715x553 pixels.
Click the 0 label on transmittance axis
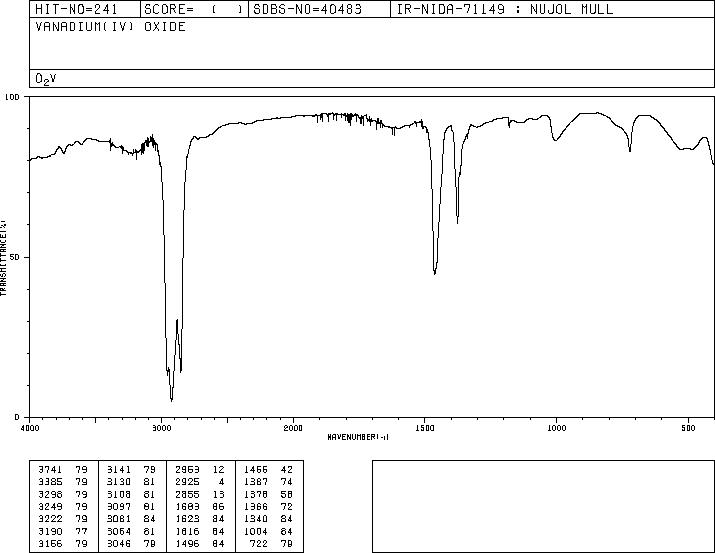click(x=17, y=417)
